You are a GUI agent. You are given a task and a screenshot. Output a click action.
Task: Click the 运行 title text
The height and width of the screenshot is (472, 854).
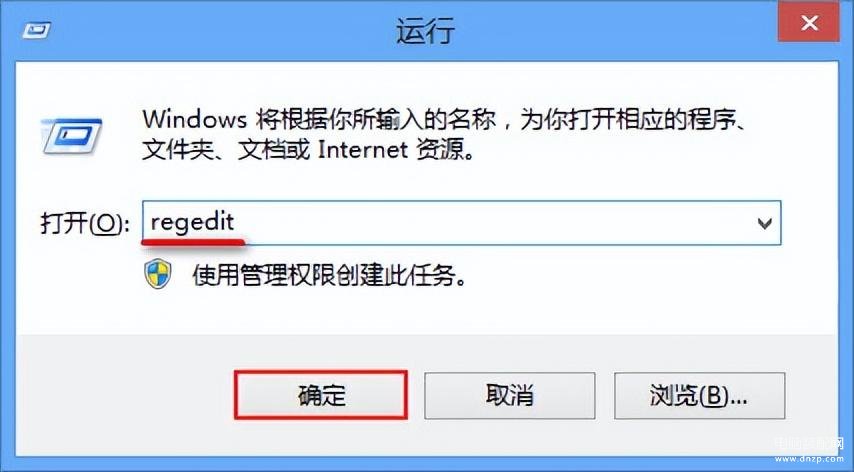coord(425,30)
